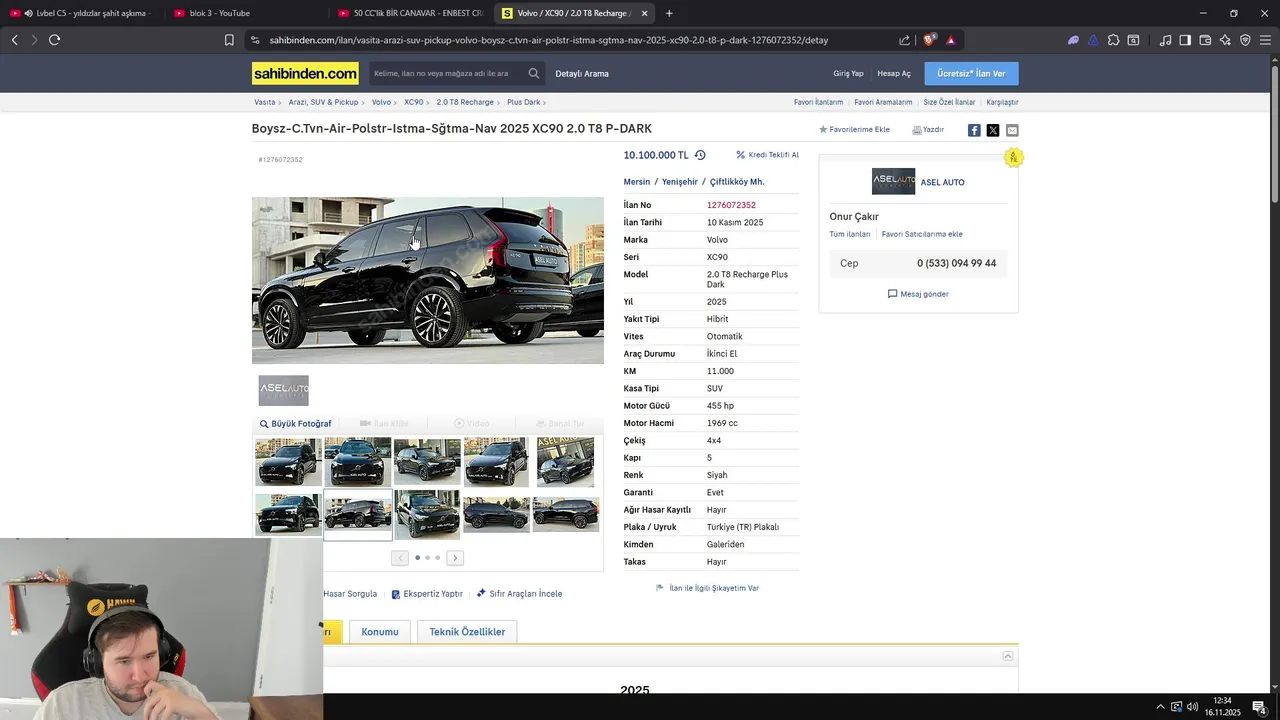This screenshot has height=720, width=1280.
Task: Click Favori Satıcılarıma ekle link
Action: point(922,234)
